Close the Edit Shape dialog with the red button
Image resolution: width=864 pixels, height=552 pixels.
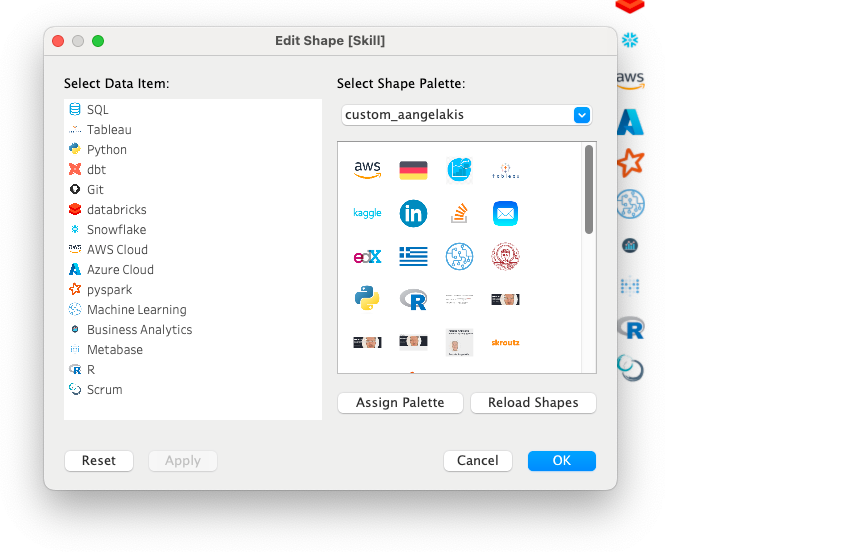(x=58, y=41)
